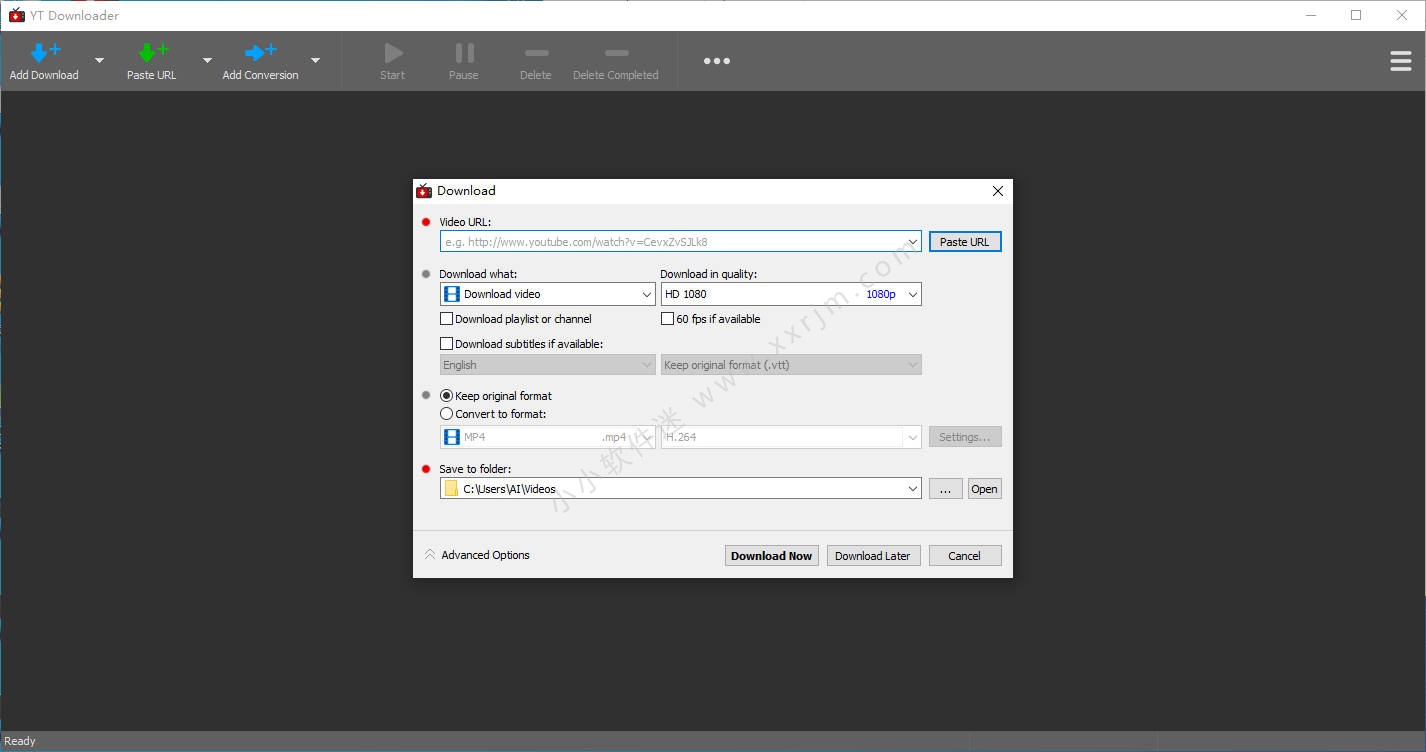Click the browse ... button

[x=945, y=489]
